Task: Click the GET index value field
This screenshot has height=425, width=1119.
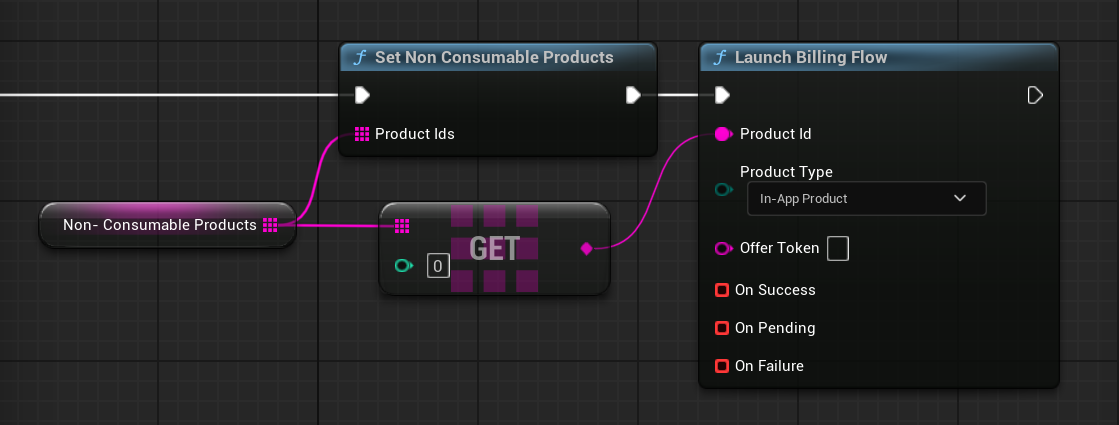Action: pos(437,265)
